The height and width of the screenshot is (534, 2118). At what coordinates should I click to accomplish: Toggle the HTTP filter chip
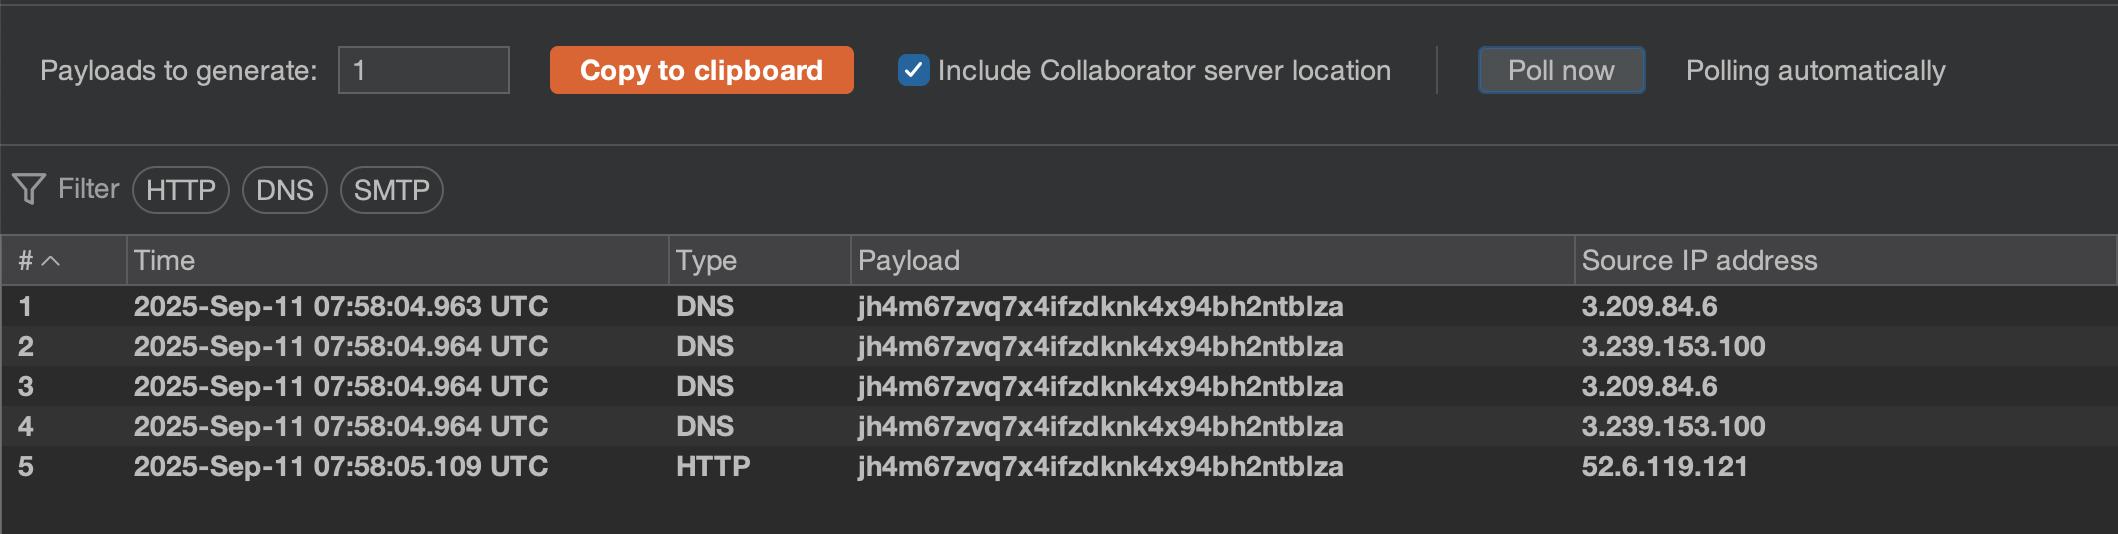(x=181, y=190)
